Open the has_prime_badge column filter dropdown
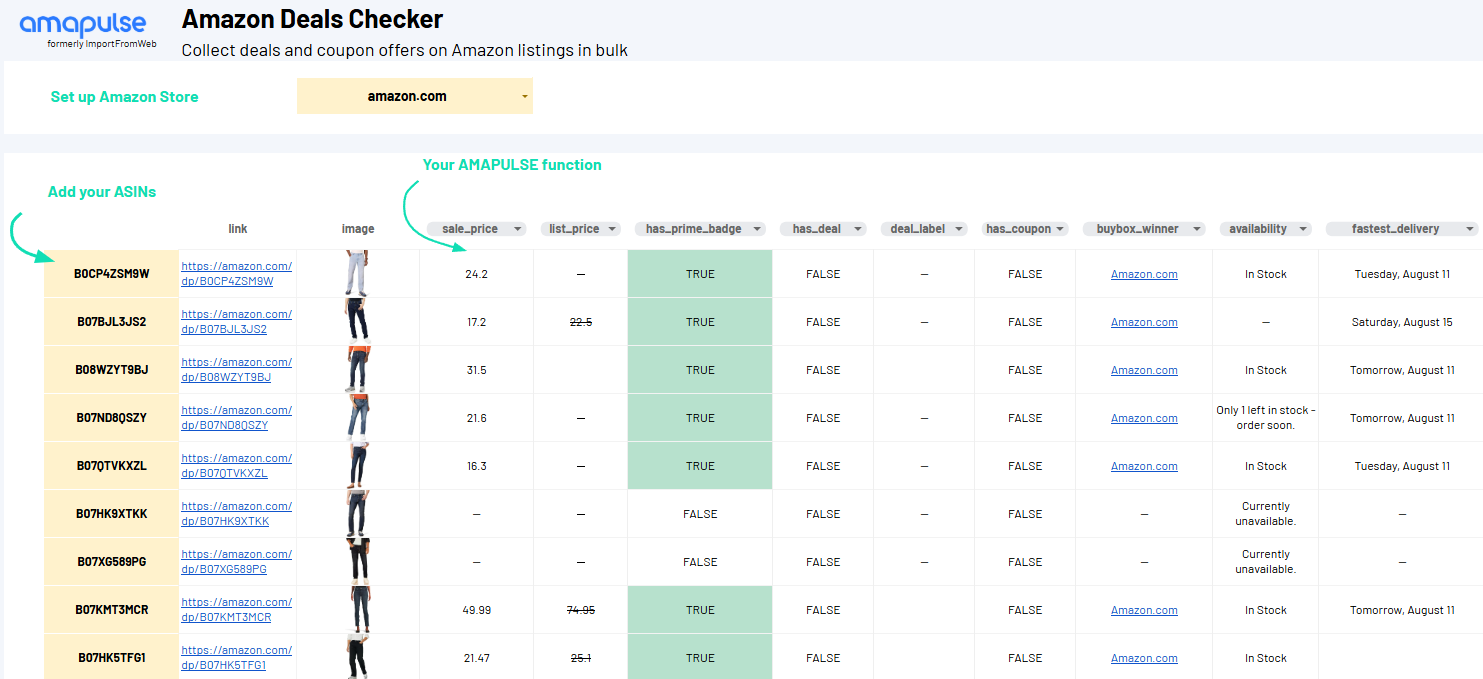Screen dimensions: 1483x679 (x=756, y=229)
